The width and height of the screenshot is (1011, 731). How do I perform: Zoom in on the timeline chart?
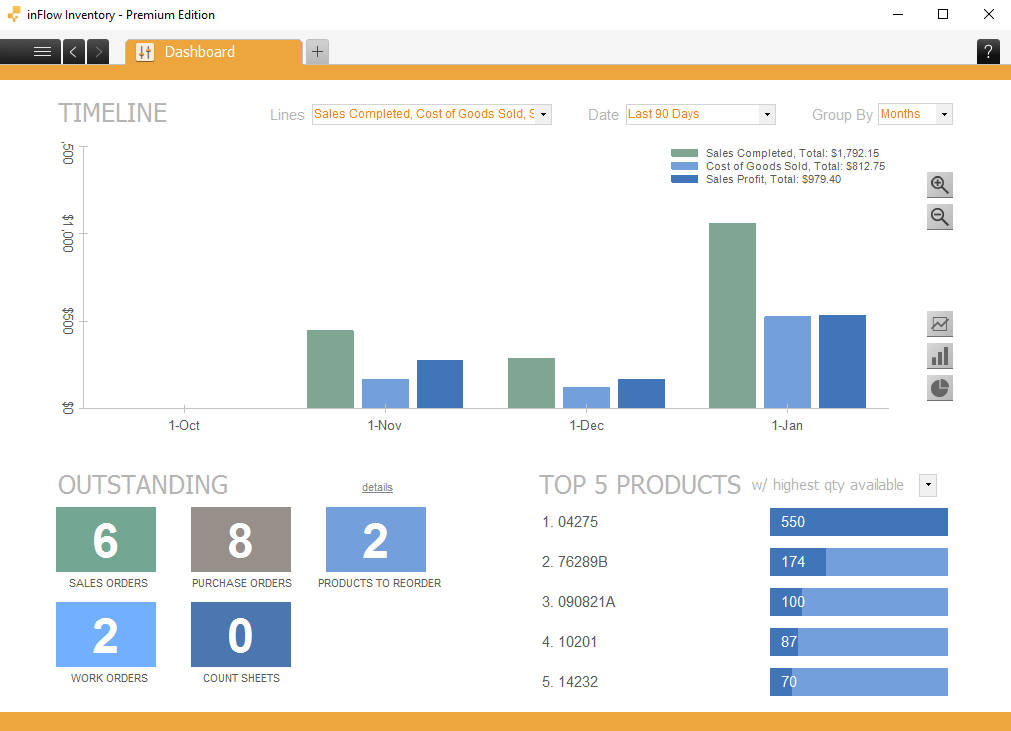(x=939, y=185)
